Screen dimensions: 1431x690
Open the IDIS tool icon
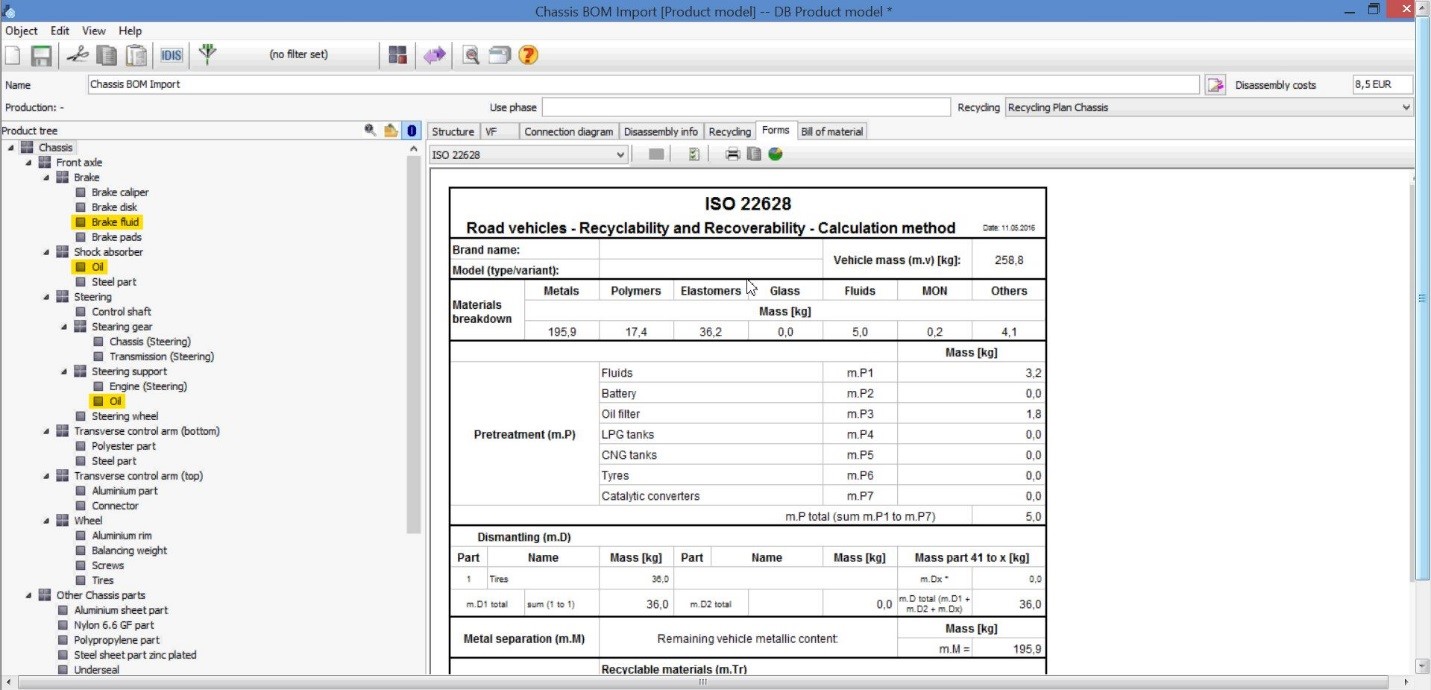tap(171, 56)
